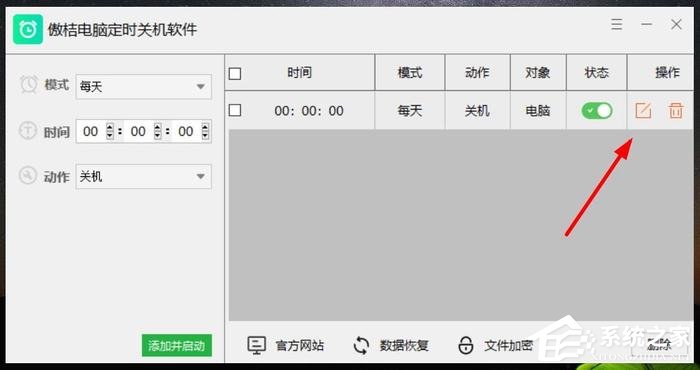Click the seconds stepper arrows
This screenshot has width=700, height=370.
(205, 131)
